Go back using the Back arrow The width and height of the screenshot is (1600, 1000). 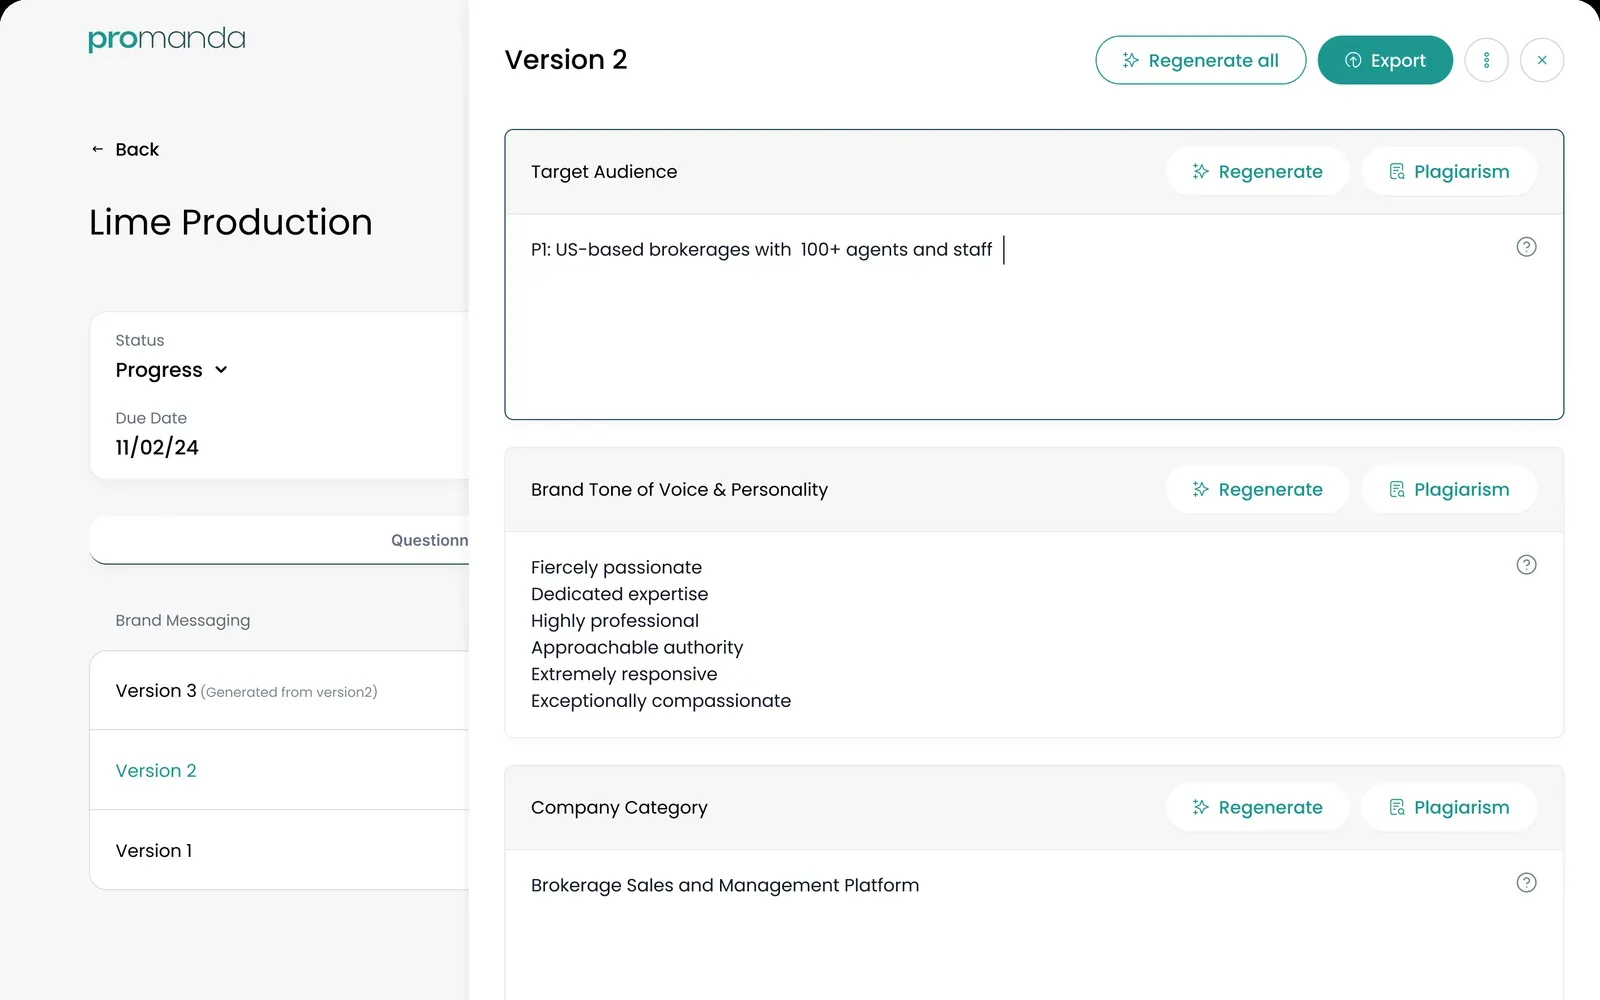click(x=125, y=149)
